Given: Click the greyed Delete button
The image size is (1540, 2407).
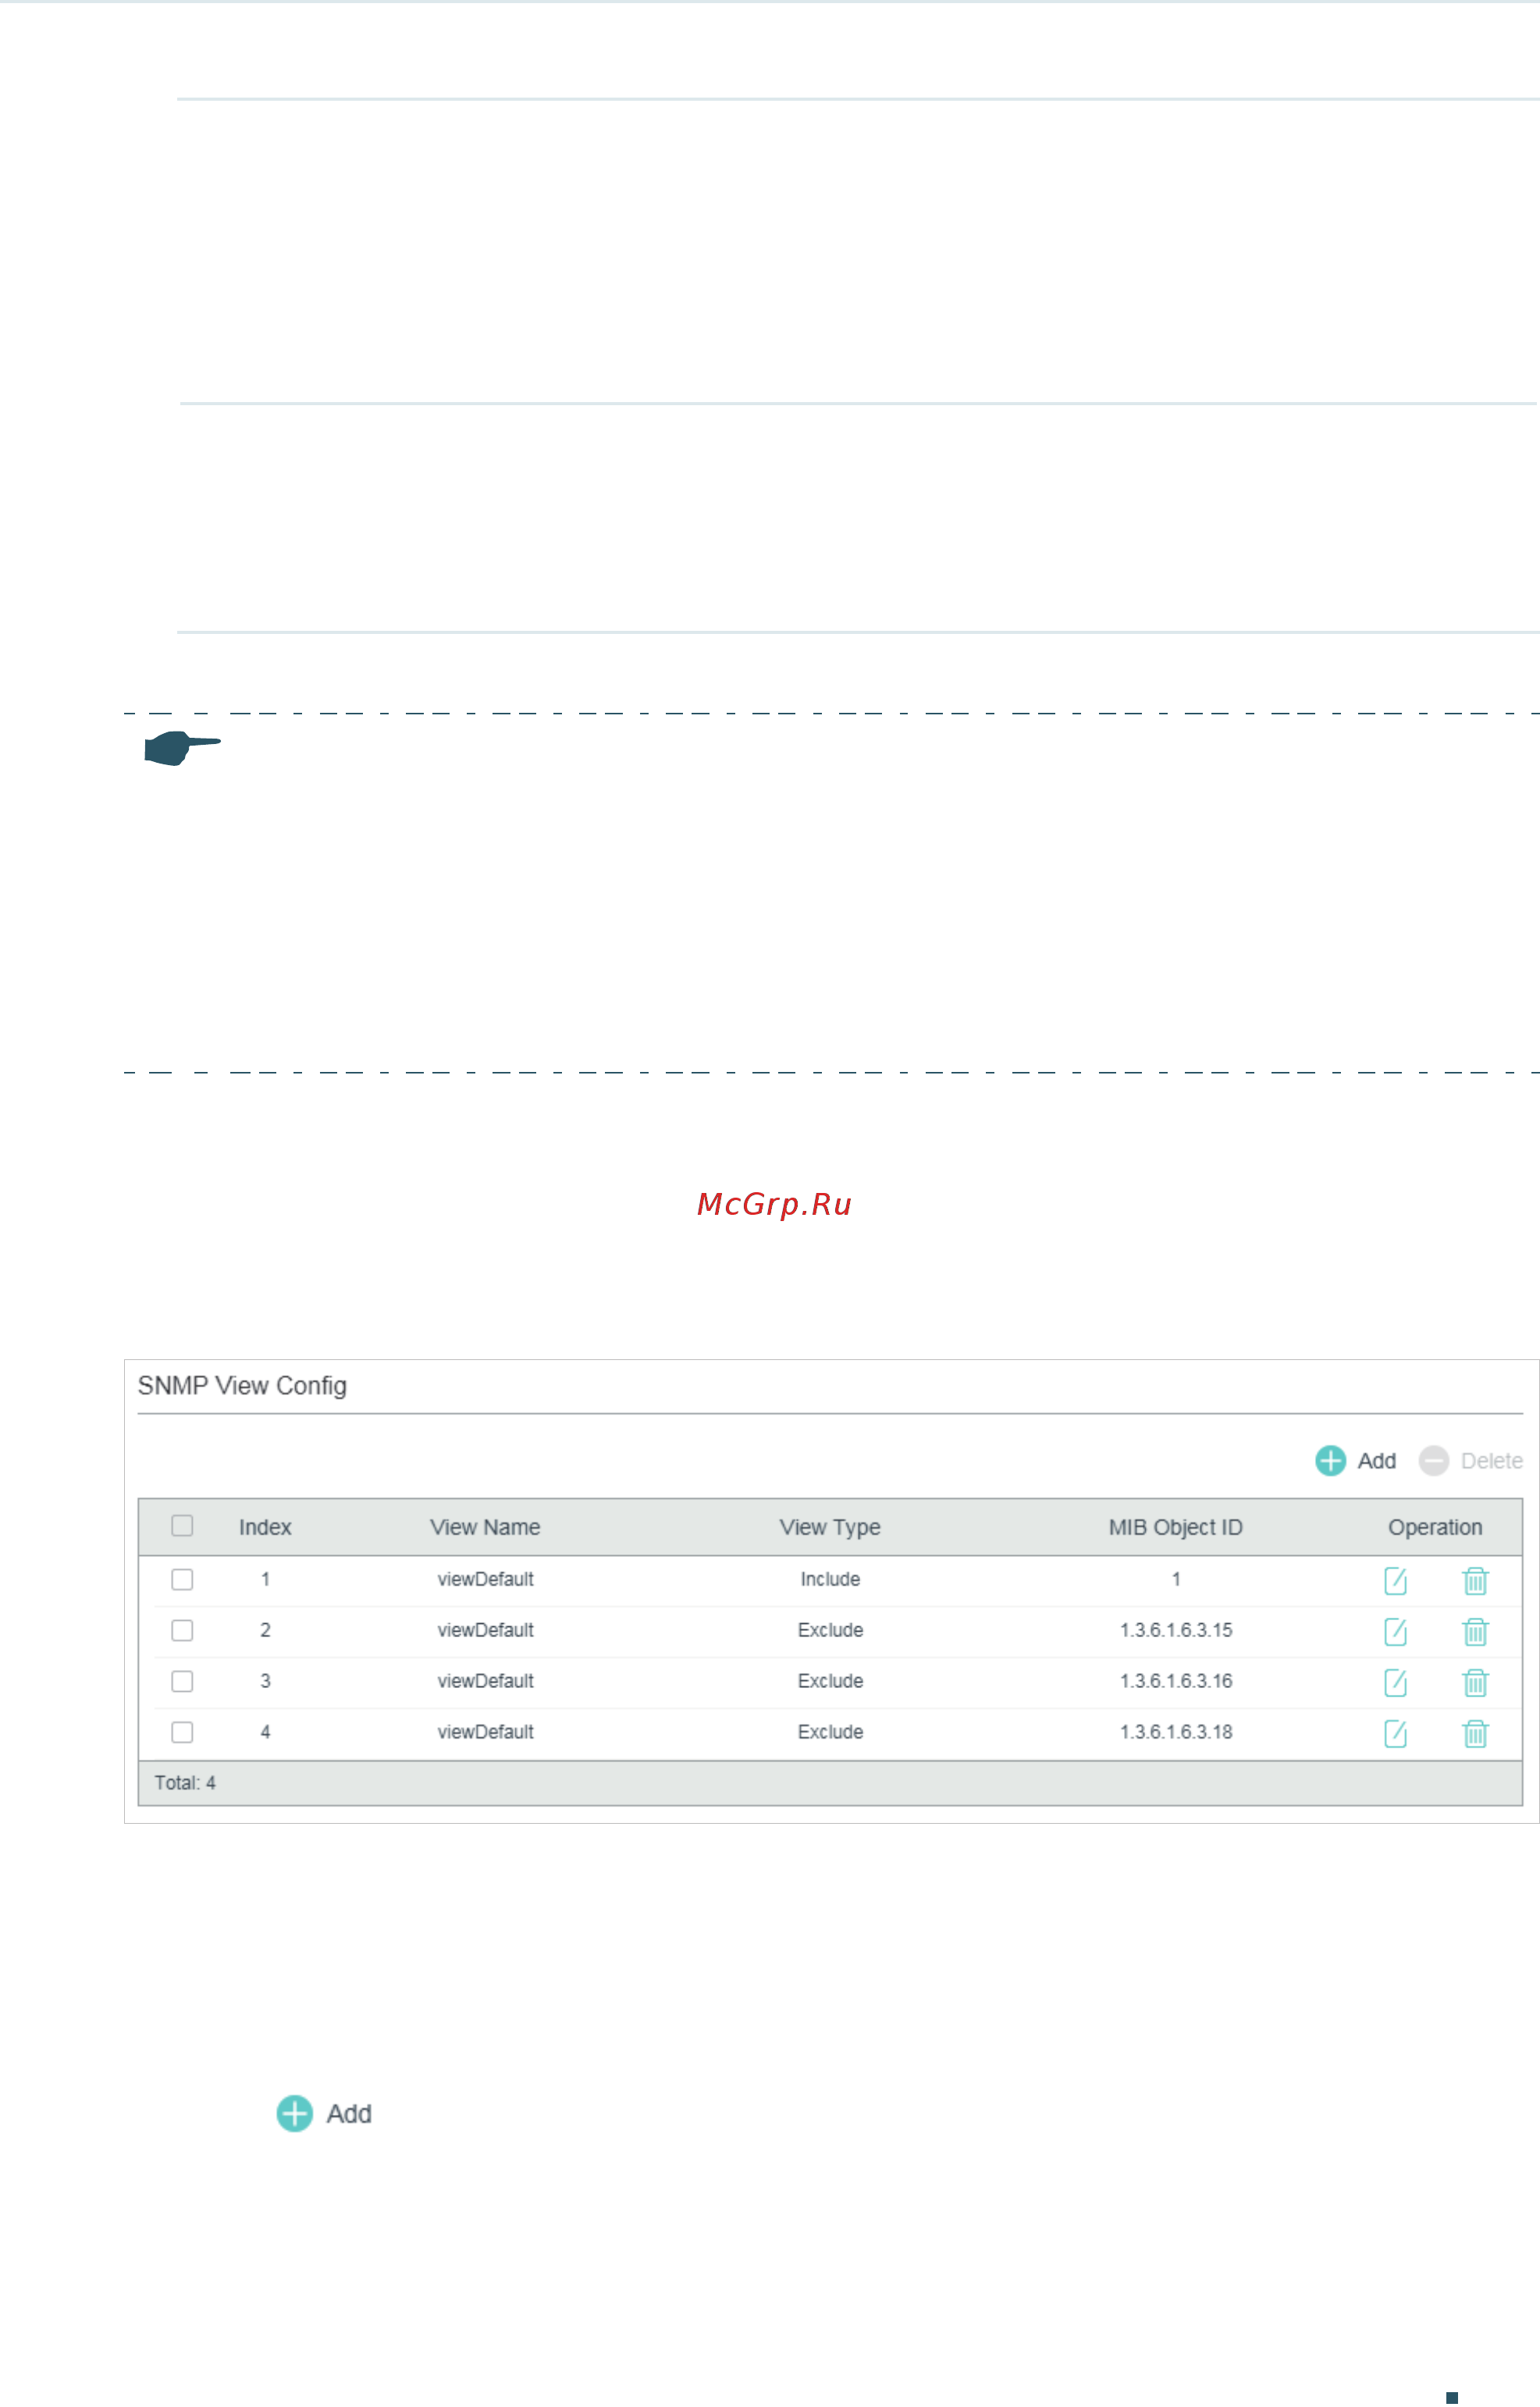Looking at the screenshot, I should 1470,1461.
